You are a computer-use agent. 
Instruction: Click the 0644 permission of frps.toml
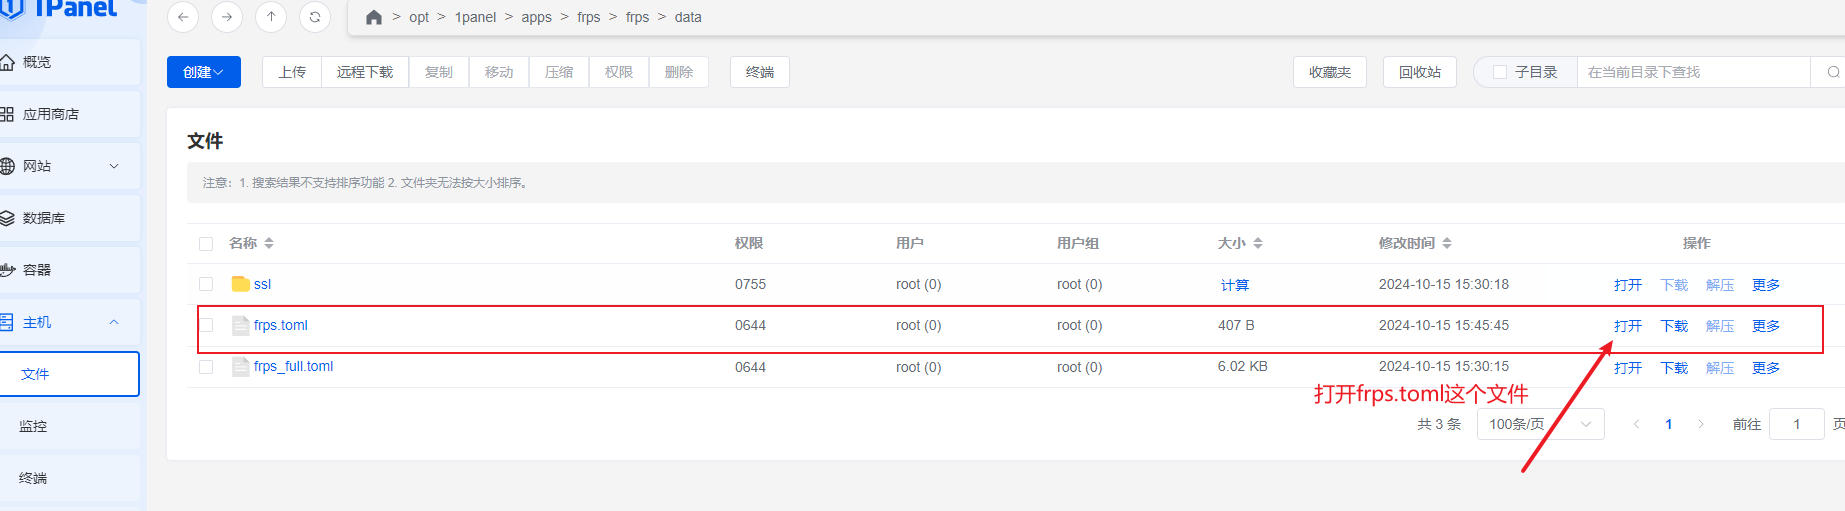[750, 325]
